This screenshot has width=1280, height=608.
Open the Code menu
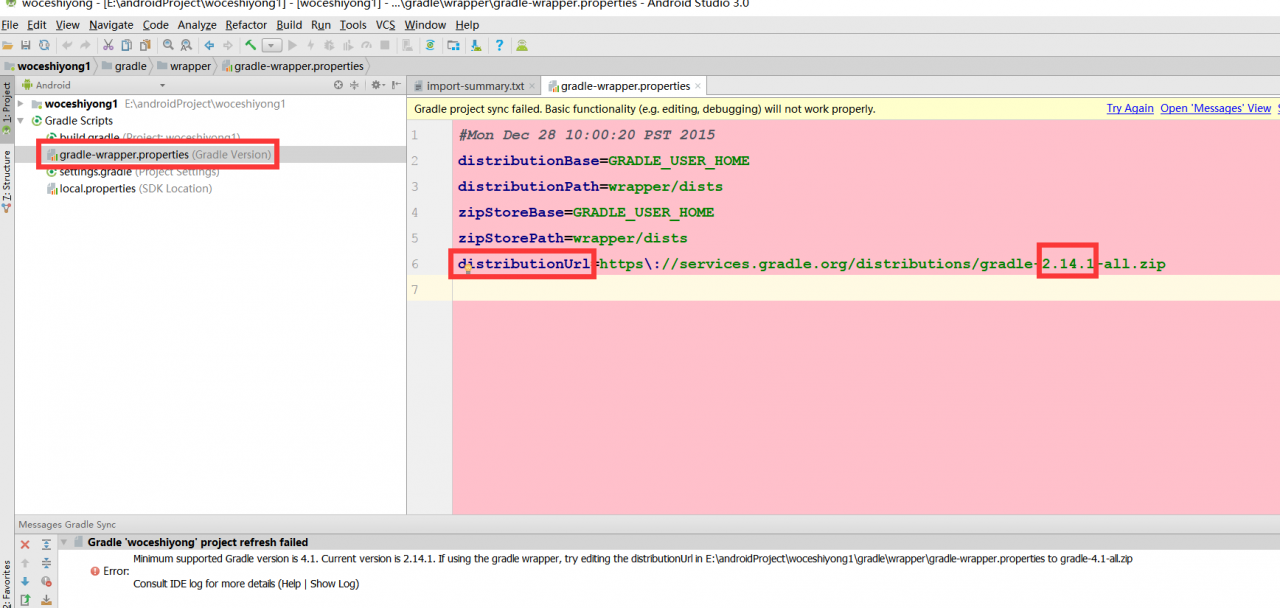coord(156,25)
